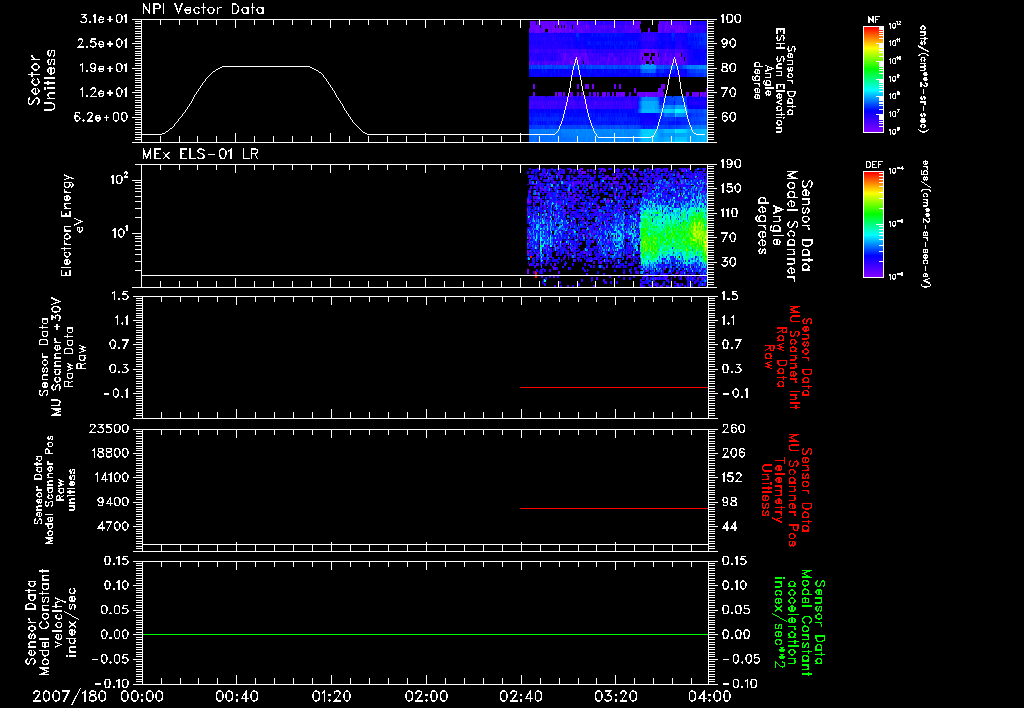1024x708 pixels.
Task: Click the "150" scanner angle axis value
Action: point(731,188)
